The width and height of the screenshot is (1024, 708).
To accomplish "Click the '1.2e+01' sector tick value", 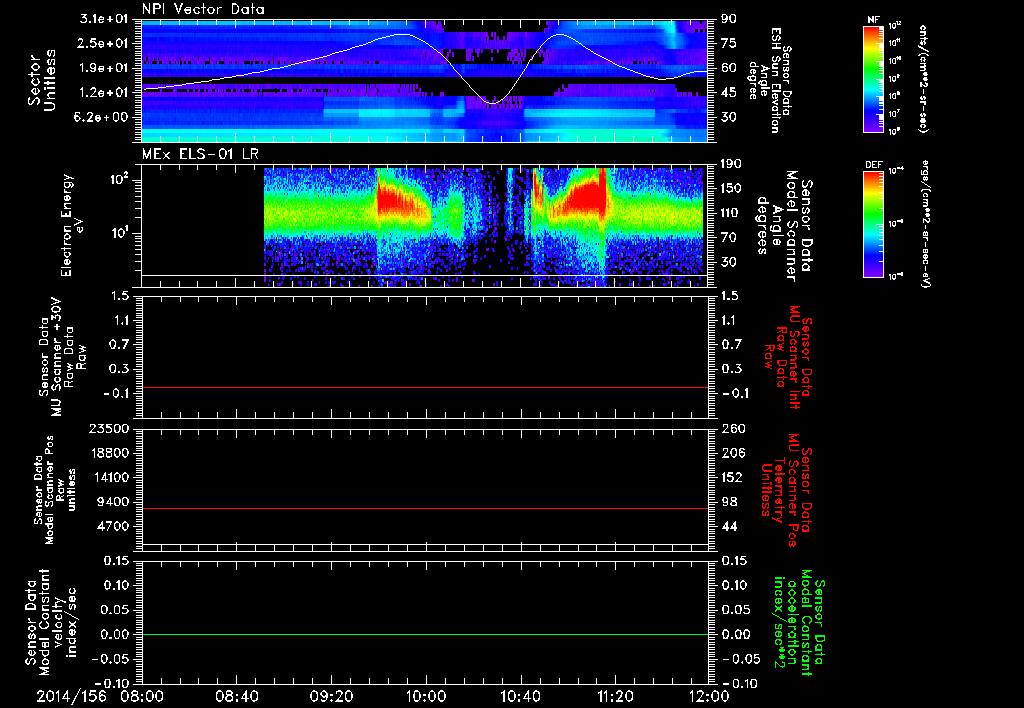I will (x=104, y=93).
